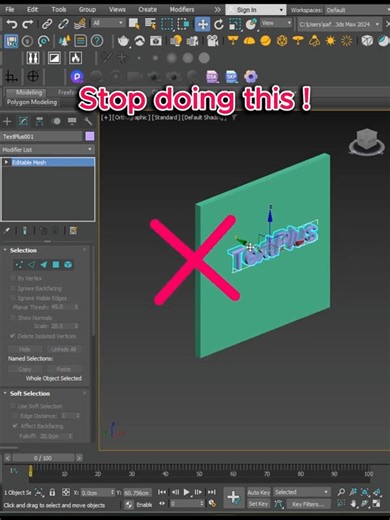The height and width of the screenshot is (520, 390).
Task: Click the Auto Key button
Action: pos(259,492)
